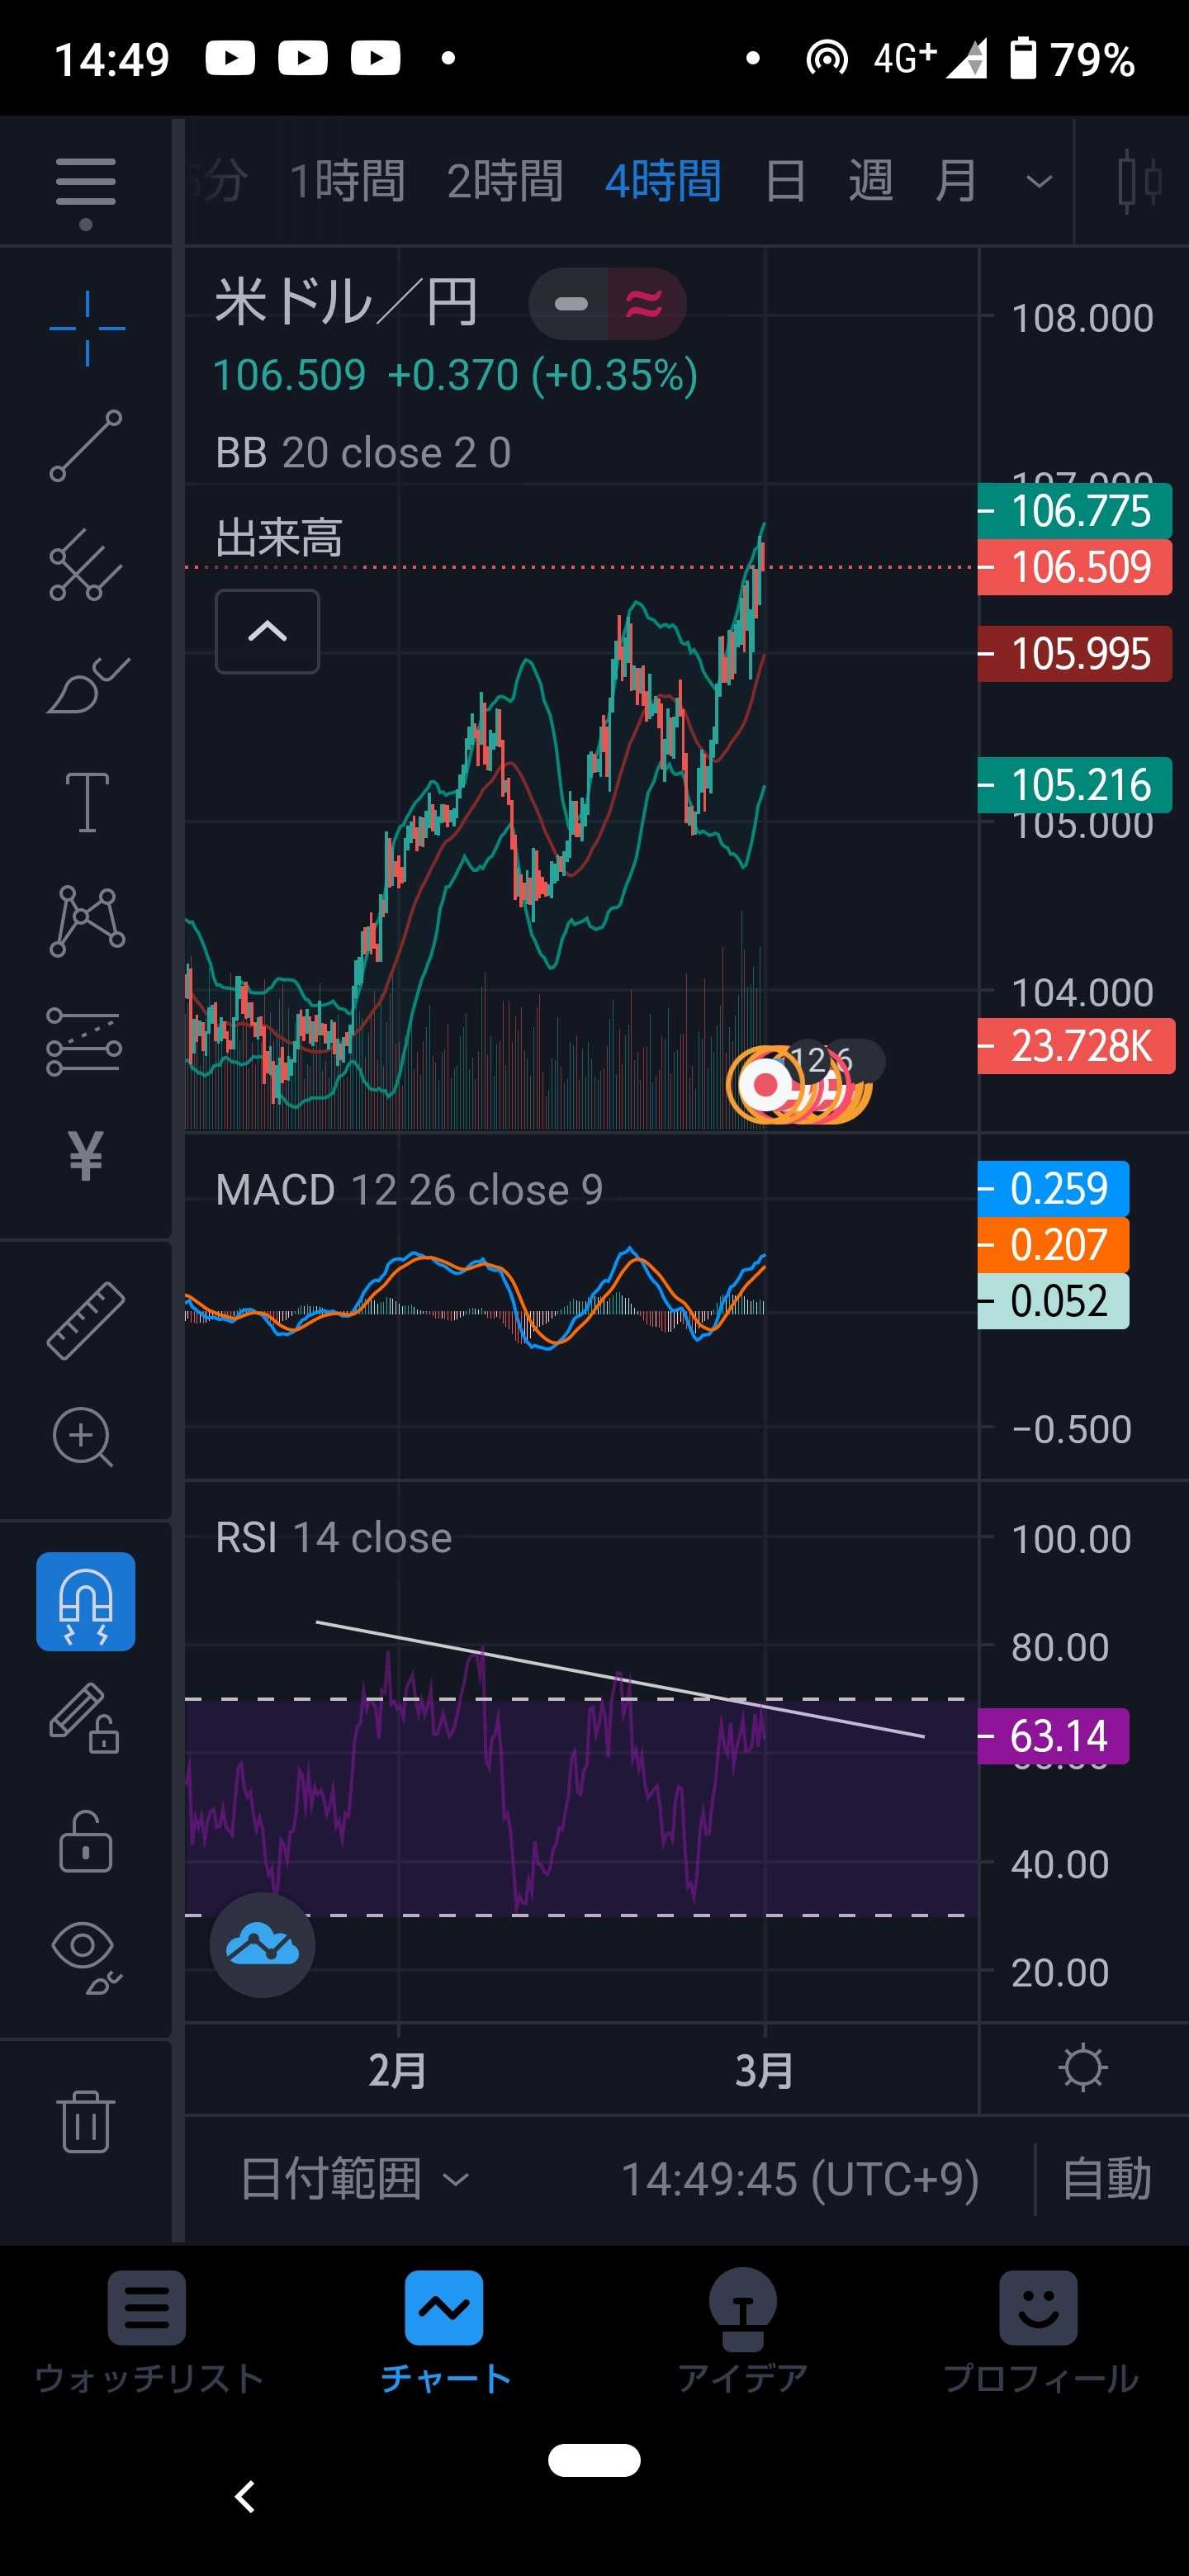Delete drawings with the trash icon
The image size is (1189, 2576).
click(85, 2120)
